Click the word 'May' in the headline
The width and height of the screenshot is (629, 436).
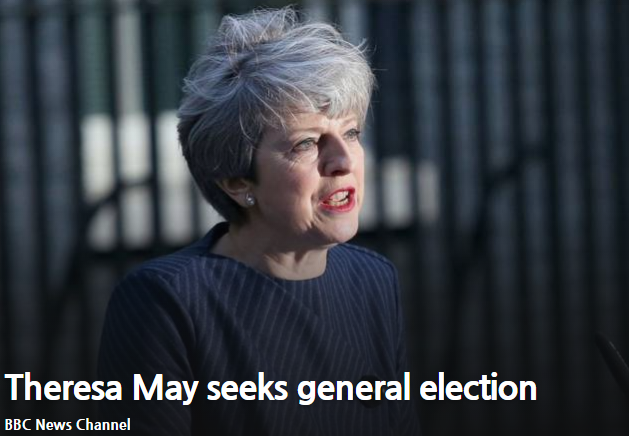164,388
